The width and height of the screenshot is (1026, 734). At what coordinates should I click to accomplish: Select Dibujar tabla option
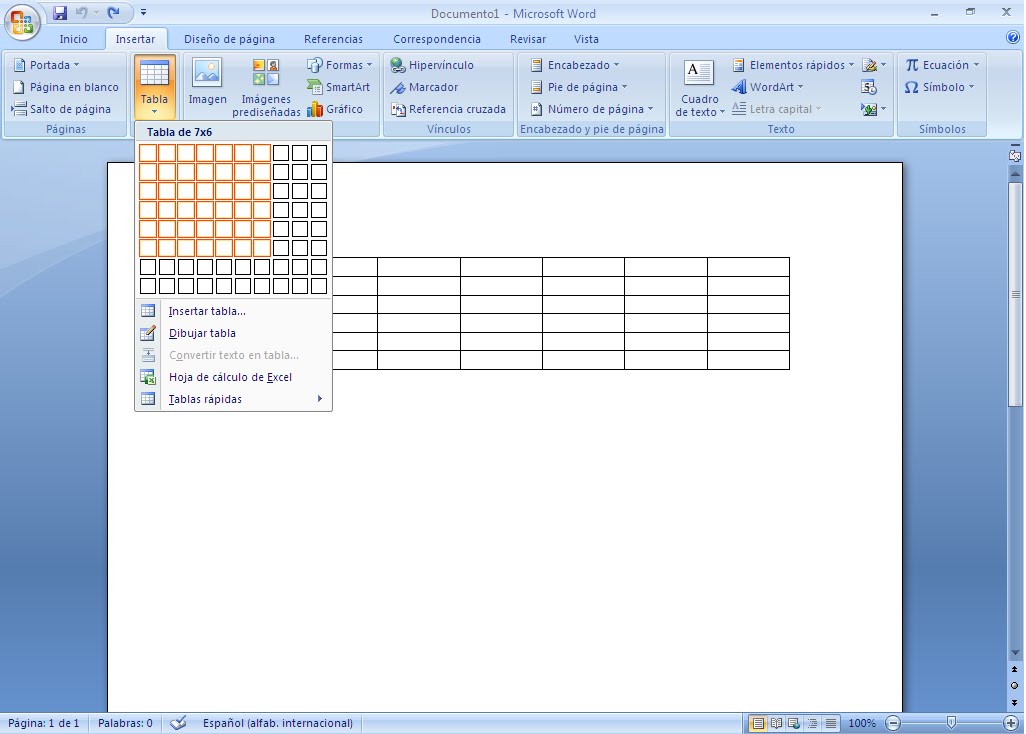click(x=234, y=333)
